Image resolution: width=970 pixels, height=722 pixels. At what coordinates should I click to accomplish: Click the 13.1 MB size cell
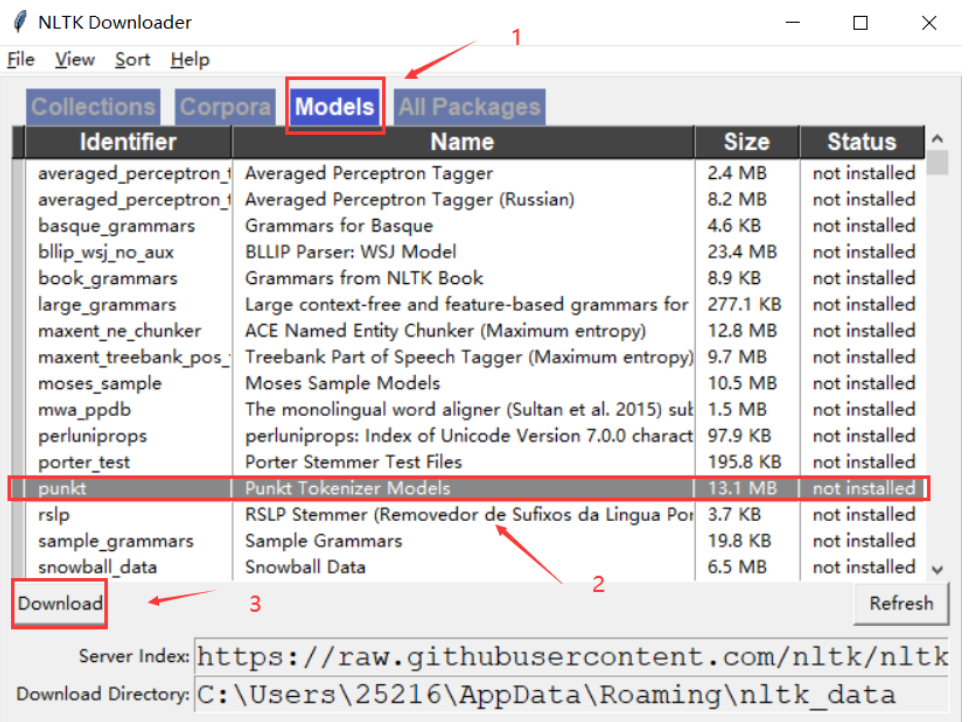click(x=742, y=488)
